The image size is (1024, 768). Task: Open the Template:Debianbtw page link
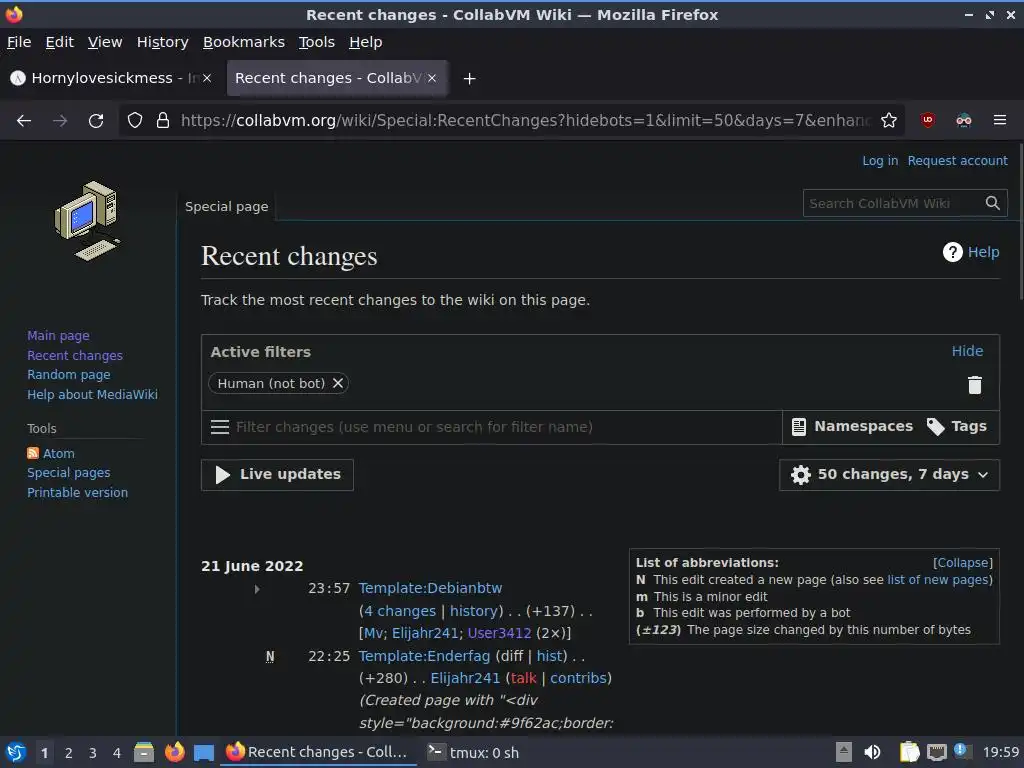point(430,588)
